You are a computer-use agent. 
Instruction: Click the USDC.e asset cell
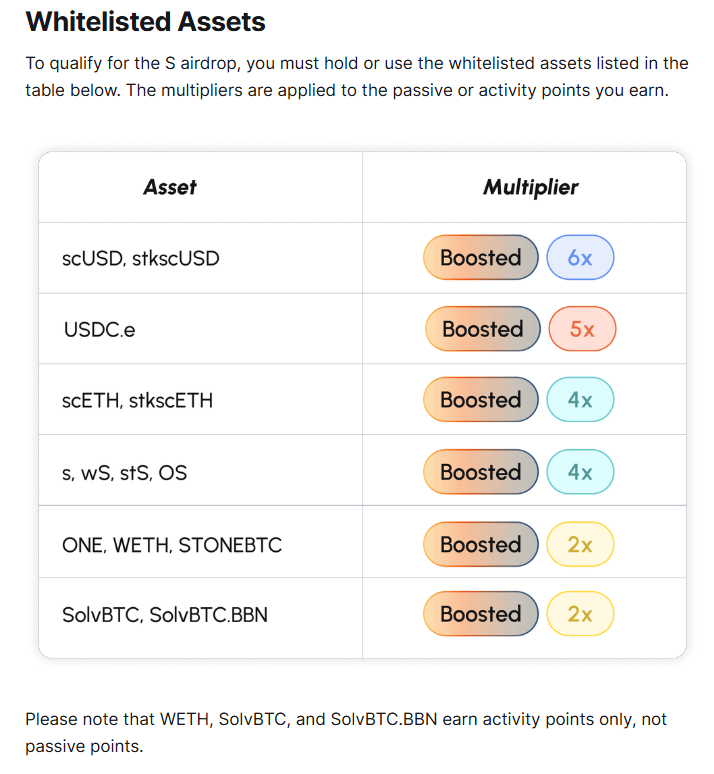click(x=99, y=329)
